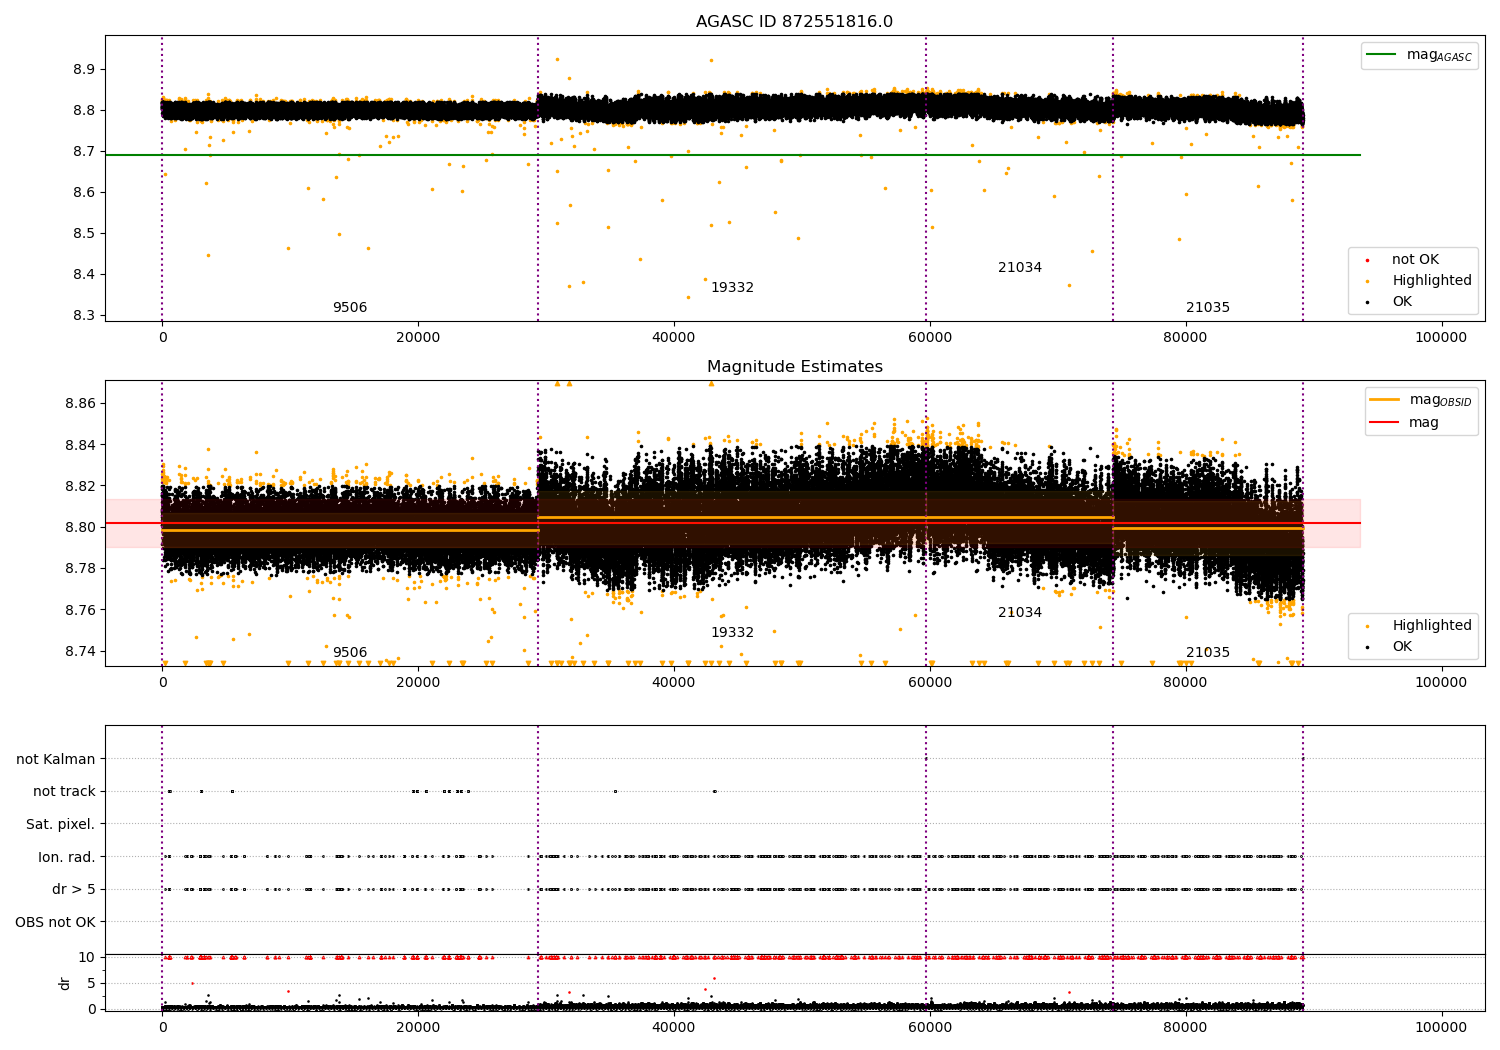Click the 5 tick on the dr axis
Image resolution: width=1500 pixels, height=1050 pixels.
[x=92, y=984]
